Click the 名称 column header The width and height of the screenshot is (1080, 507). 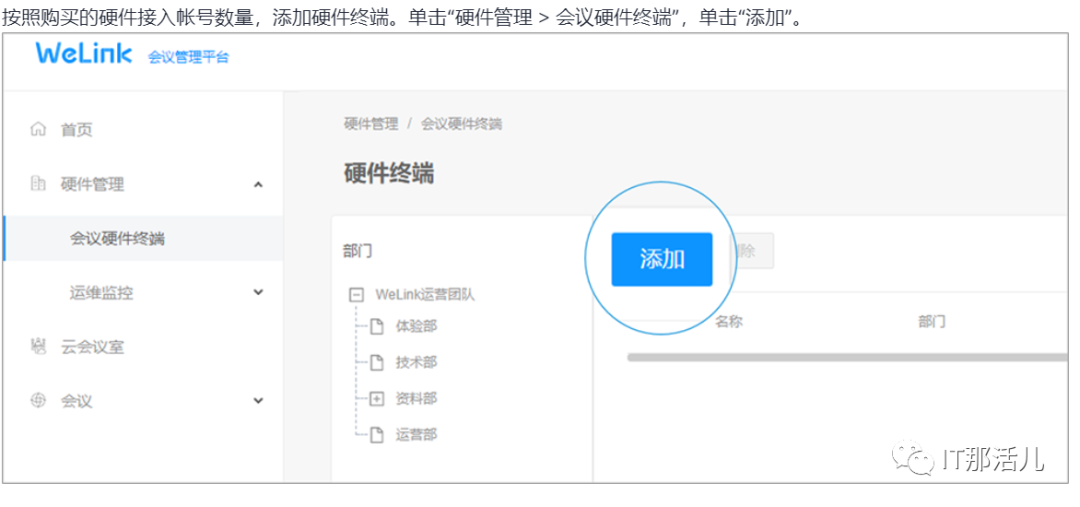729,322
